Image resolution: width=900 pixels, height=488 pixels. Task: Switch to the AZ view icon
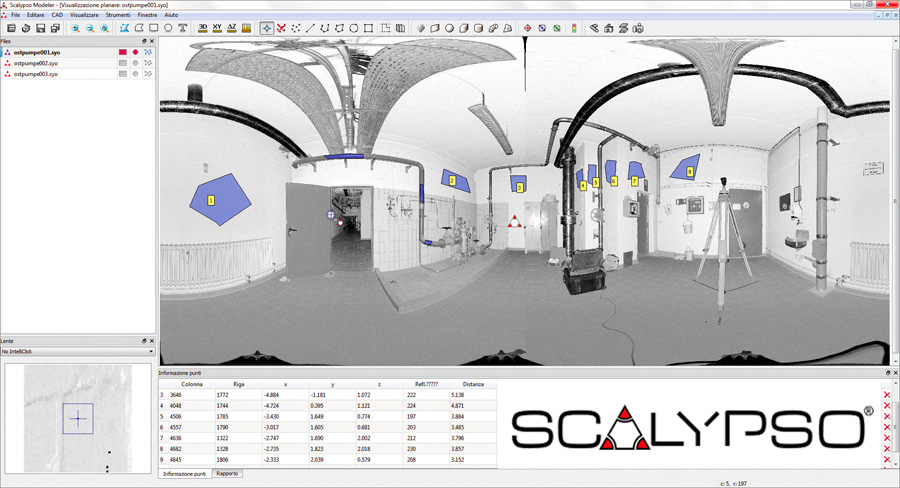tap(231, 28)
